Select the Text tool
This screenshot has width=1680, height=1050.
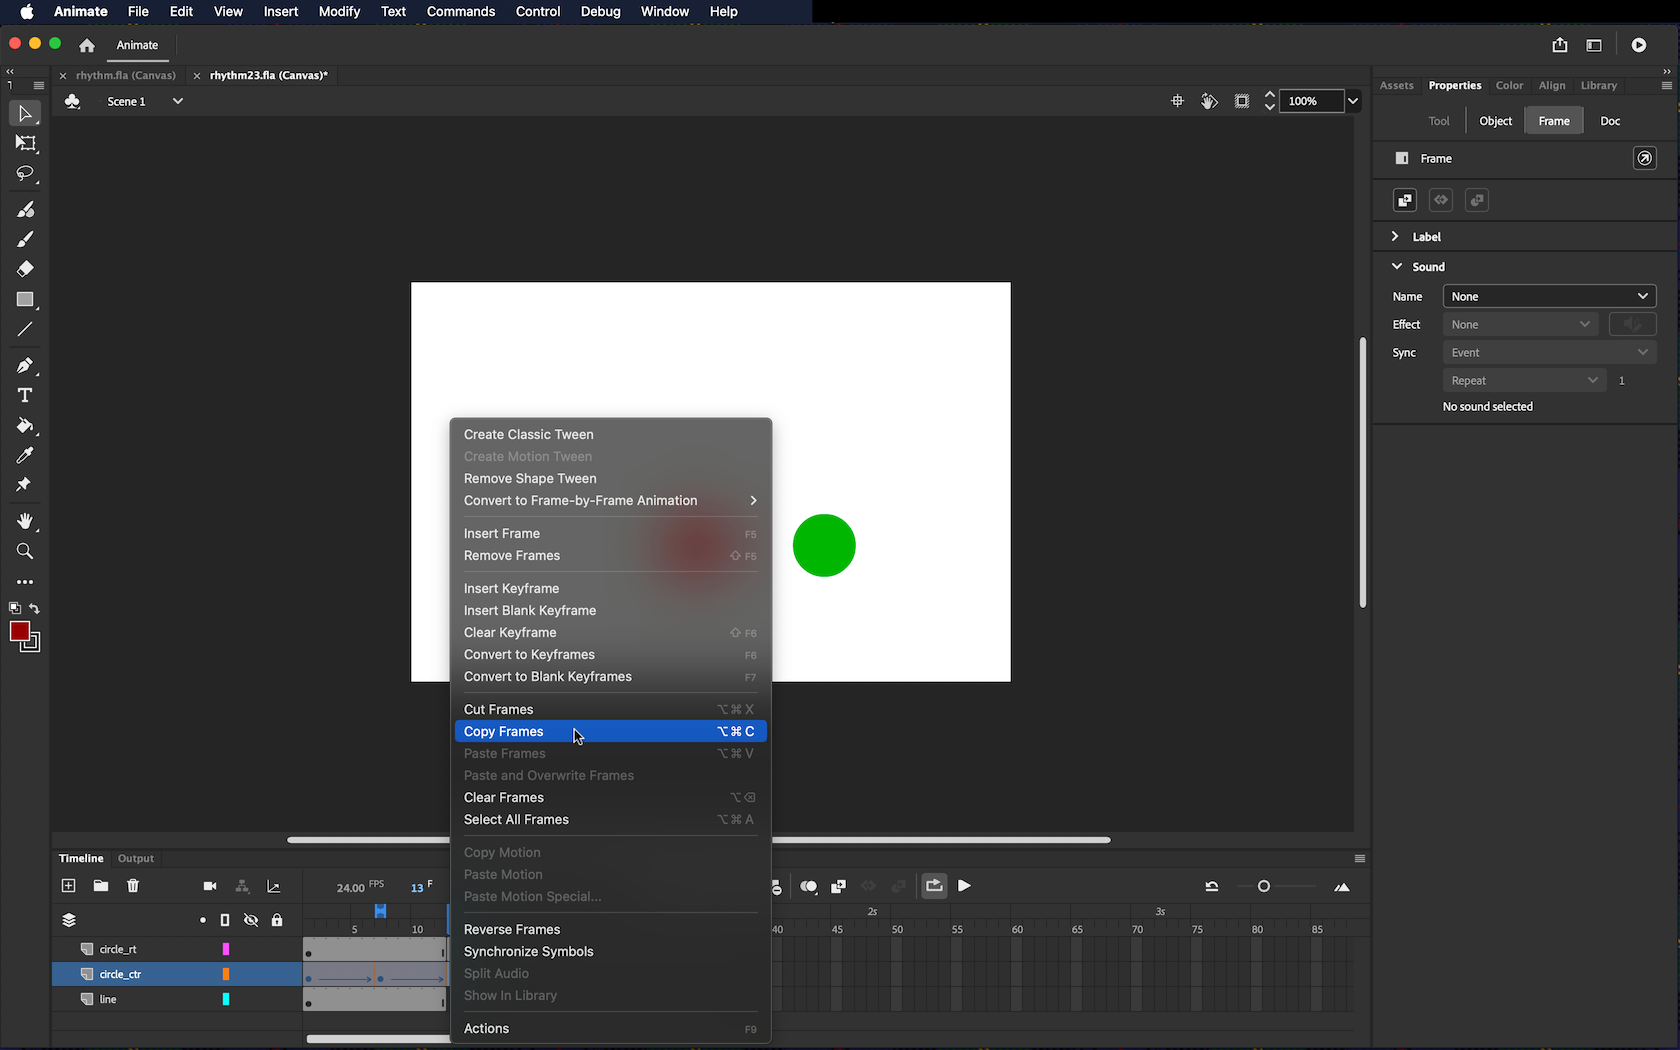pos(25,396)
